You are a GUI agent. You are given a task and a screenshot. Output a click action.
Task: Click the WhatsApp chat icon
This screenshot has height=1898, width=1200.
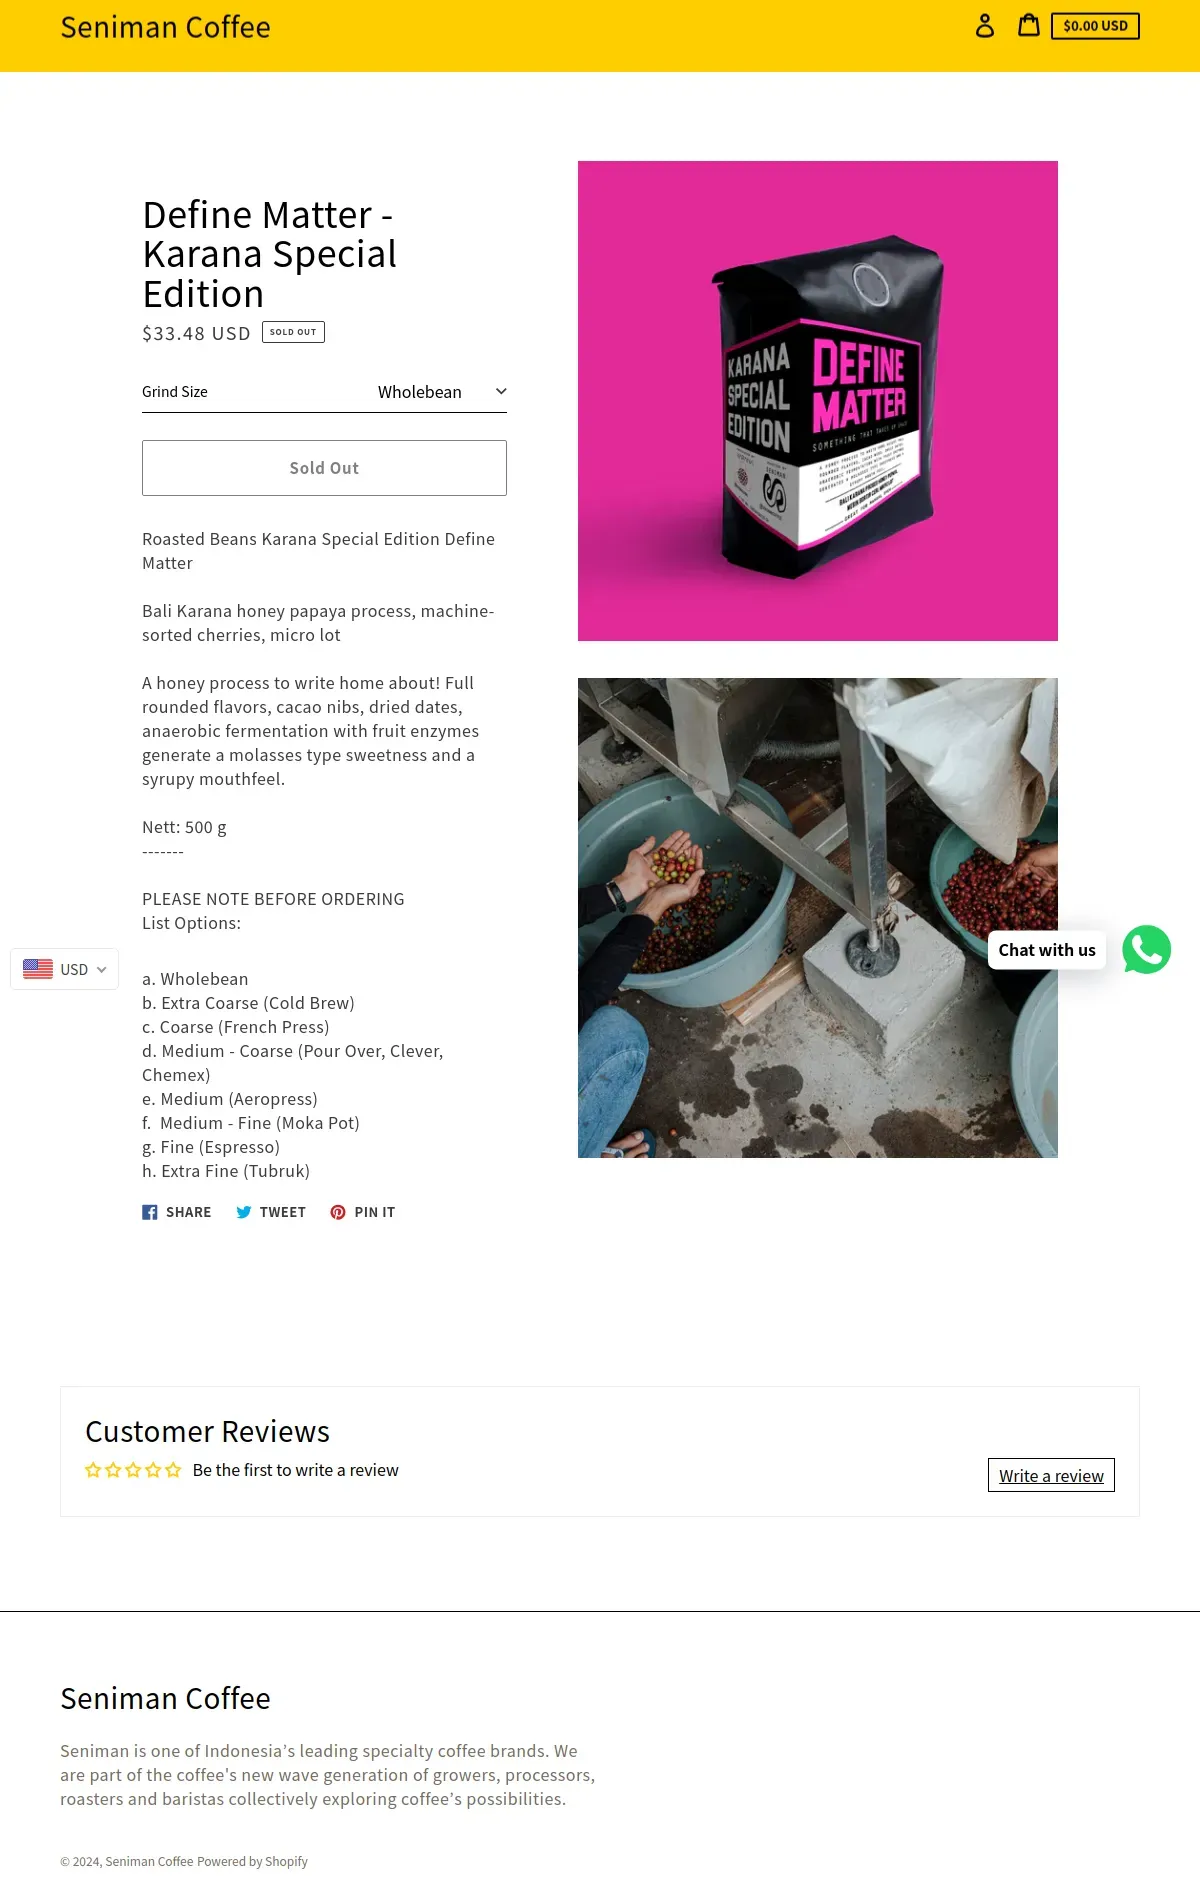pos(1146,949)
